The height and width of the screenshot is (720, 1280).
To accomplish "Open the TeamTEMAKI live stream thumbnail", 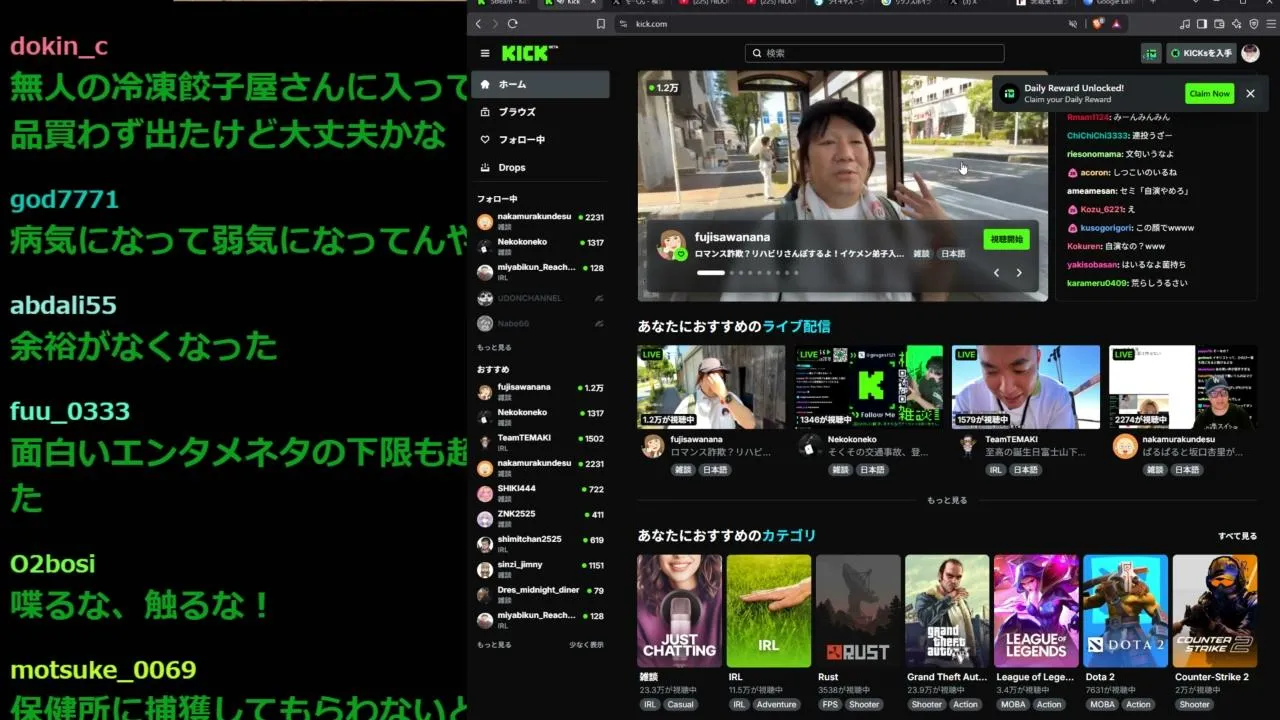I will (1026, 387).
